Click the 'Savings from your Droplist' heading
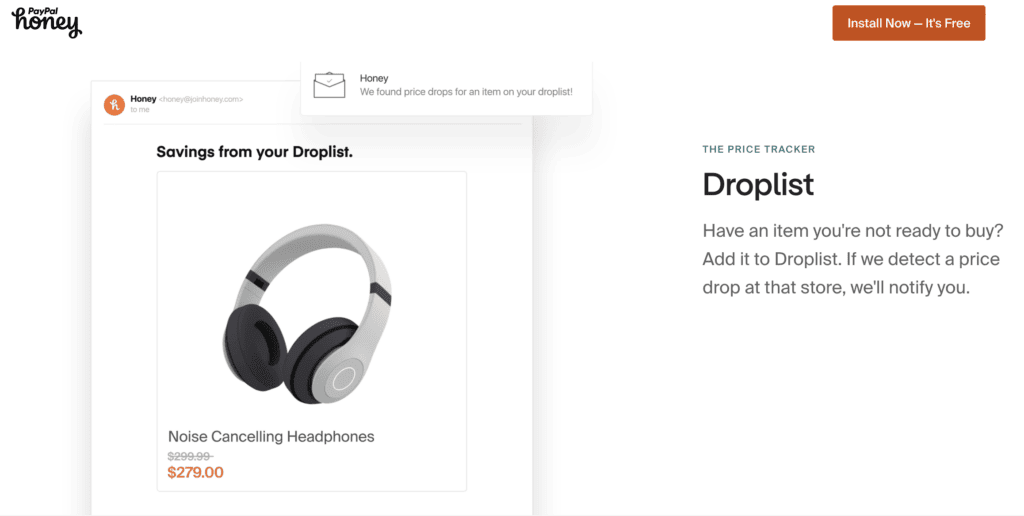 [254, 152]
